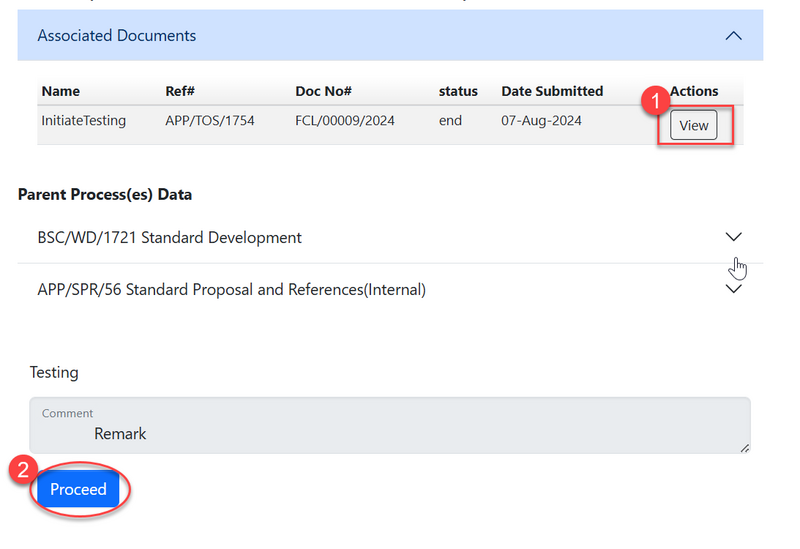Image resolution: width=800 pixels, height=549 pixels.
Task: Grab the Comment box resize handle
Action: pos(744,448)
